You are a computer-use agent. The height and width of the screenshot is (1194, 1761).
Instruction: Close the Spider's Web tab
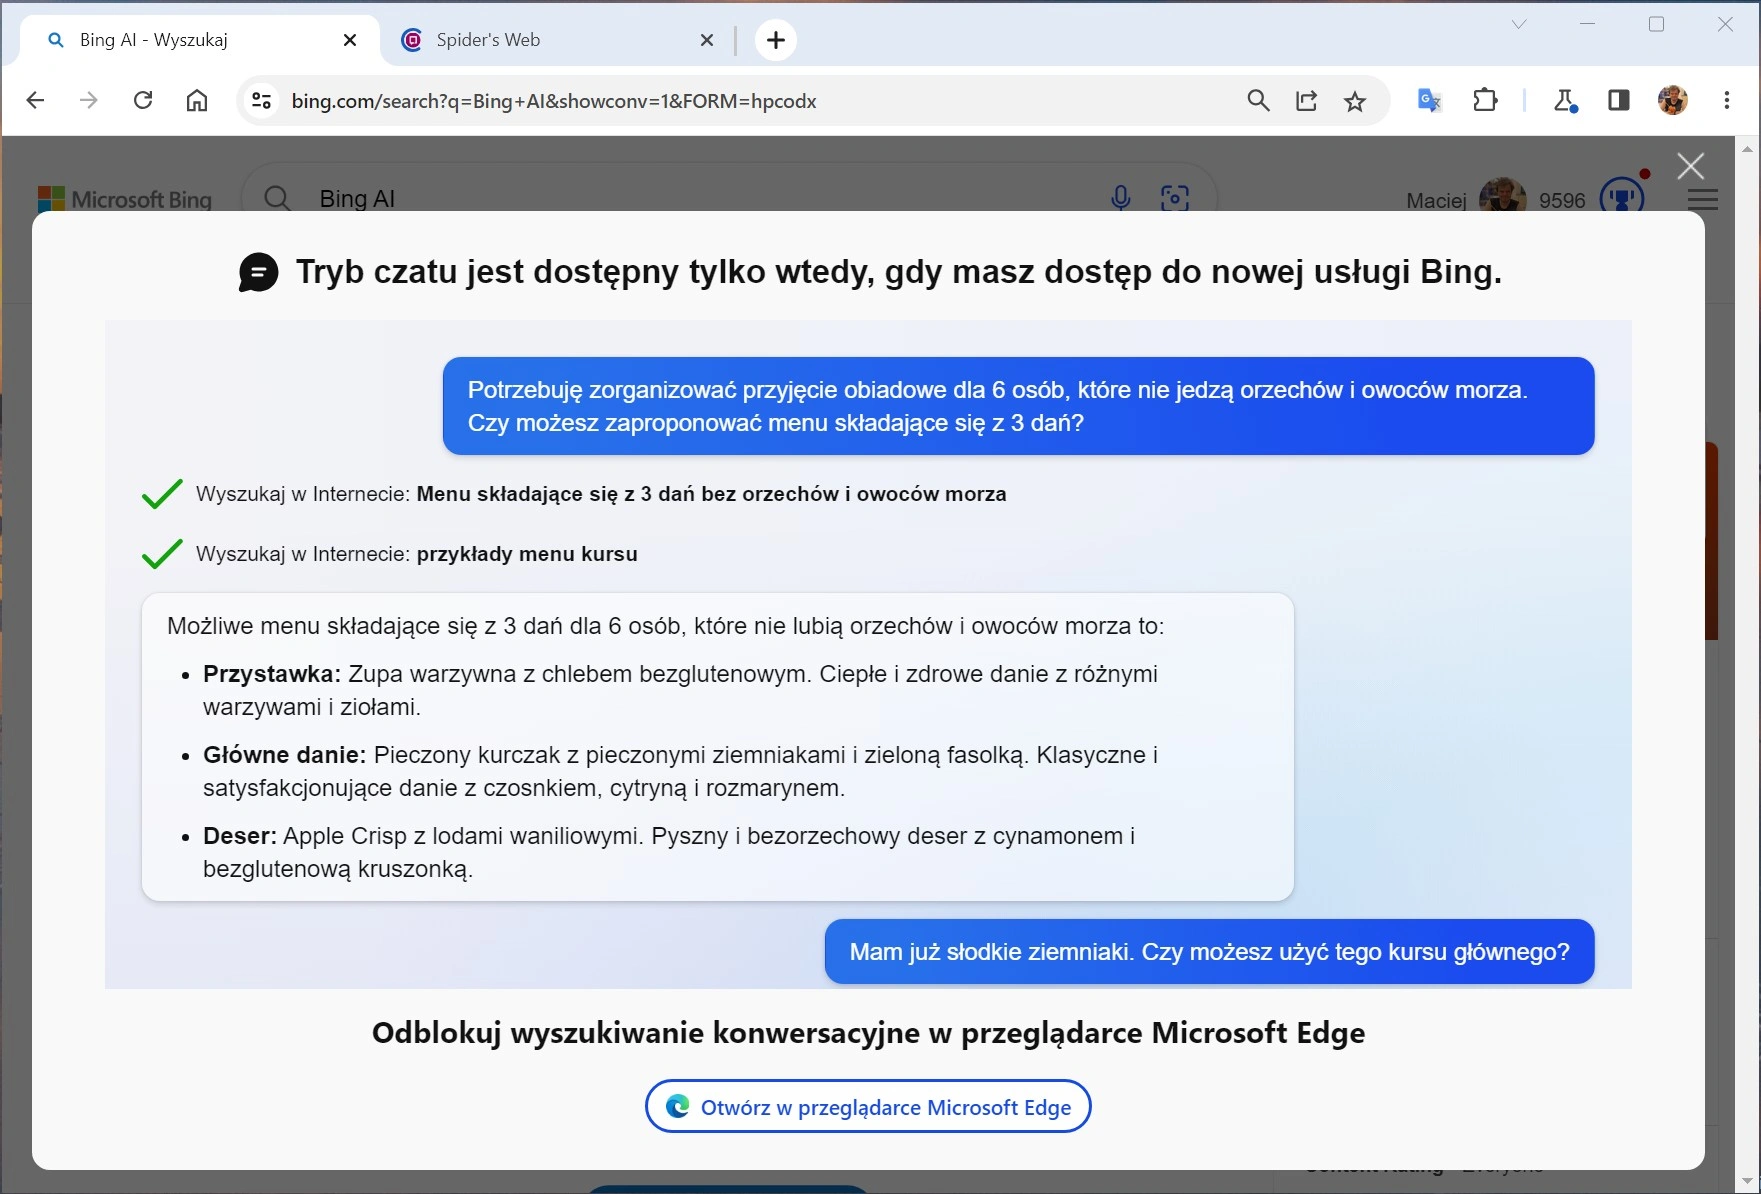[707, 40]
